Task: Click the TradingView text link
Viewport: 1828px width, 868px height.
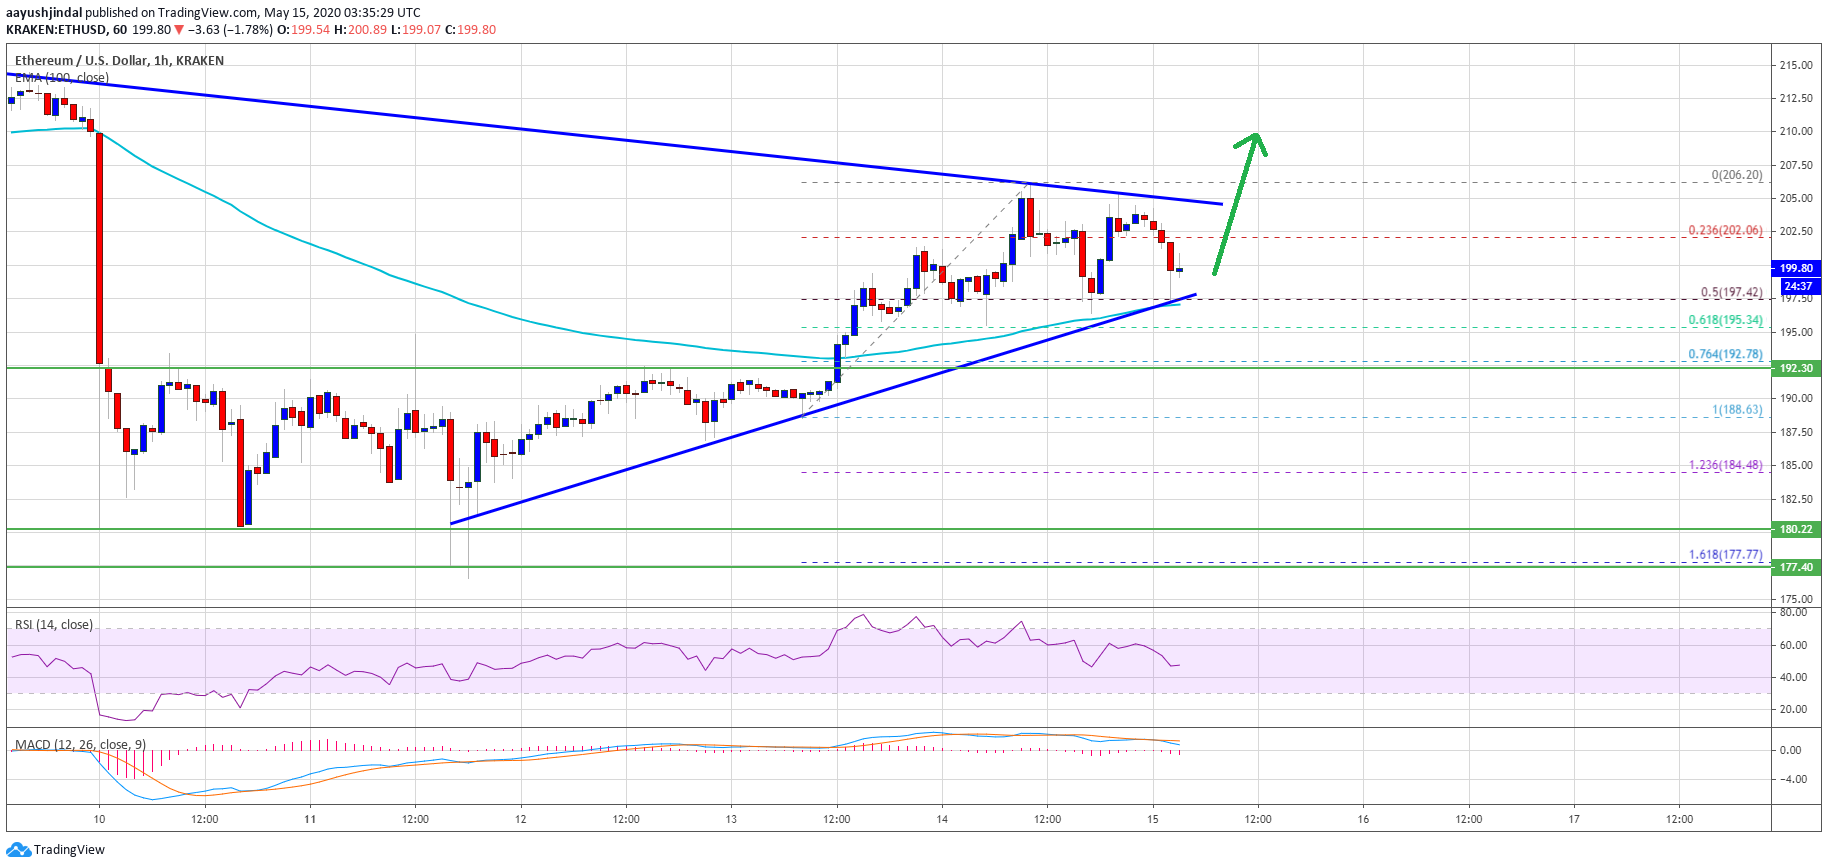Action: pos(69,850)
